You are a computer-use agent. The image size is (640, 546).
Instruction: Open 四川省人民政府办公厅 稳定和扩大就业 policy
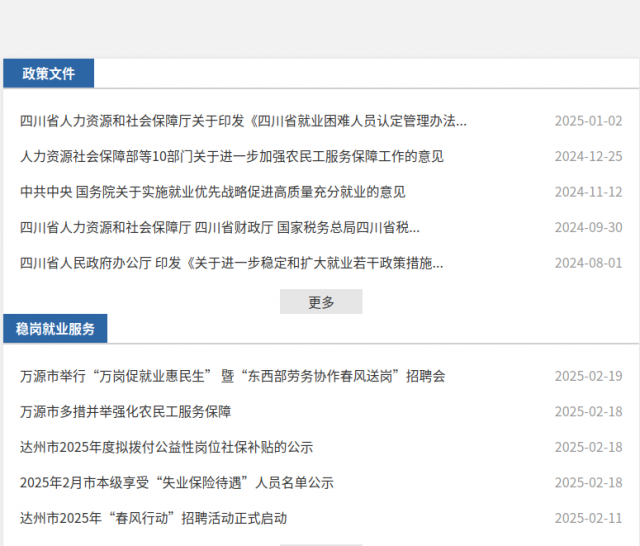pyautogui.click(x=231, y=263)
